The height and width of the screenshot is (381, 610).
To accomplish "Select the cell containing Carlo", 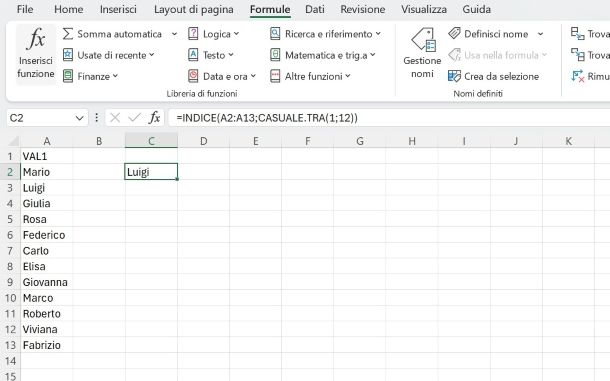I will [47, 251].
